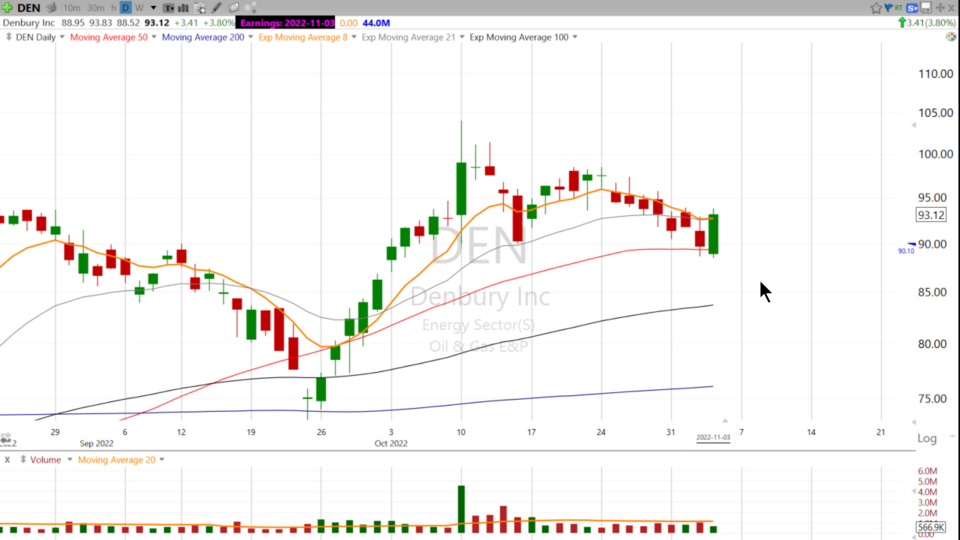Select the hourly 'h' timeframe

114,8
